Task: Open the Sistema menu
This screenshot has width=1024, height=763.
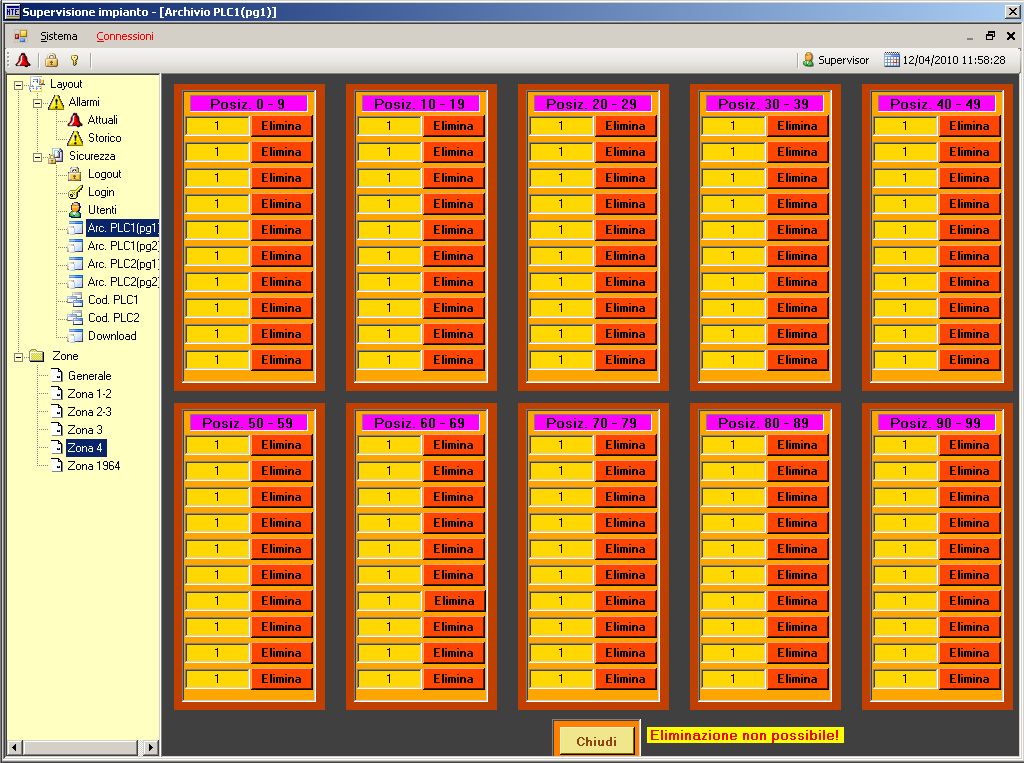Action: [58, 36]
